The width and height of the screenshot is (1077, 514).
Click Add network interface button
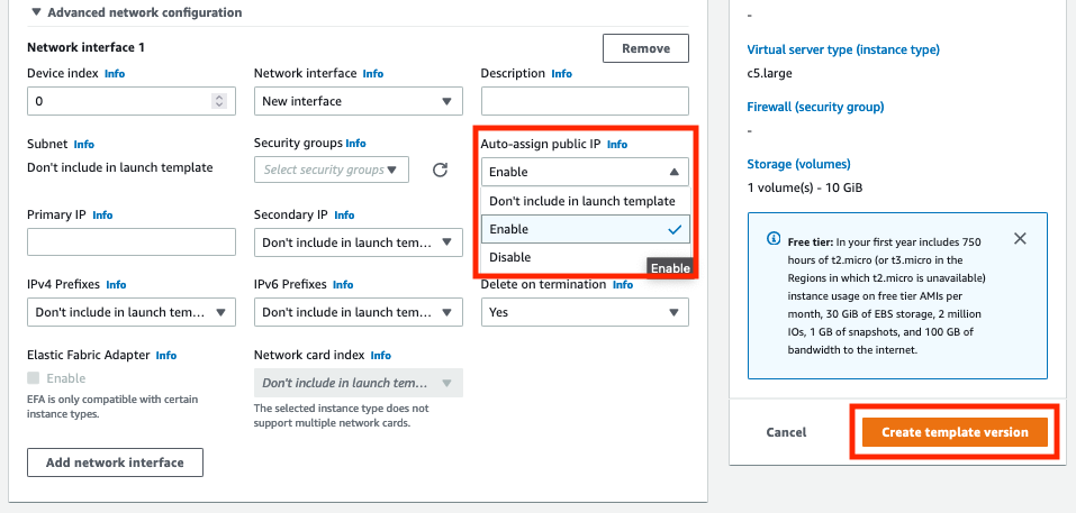115,462
